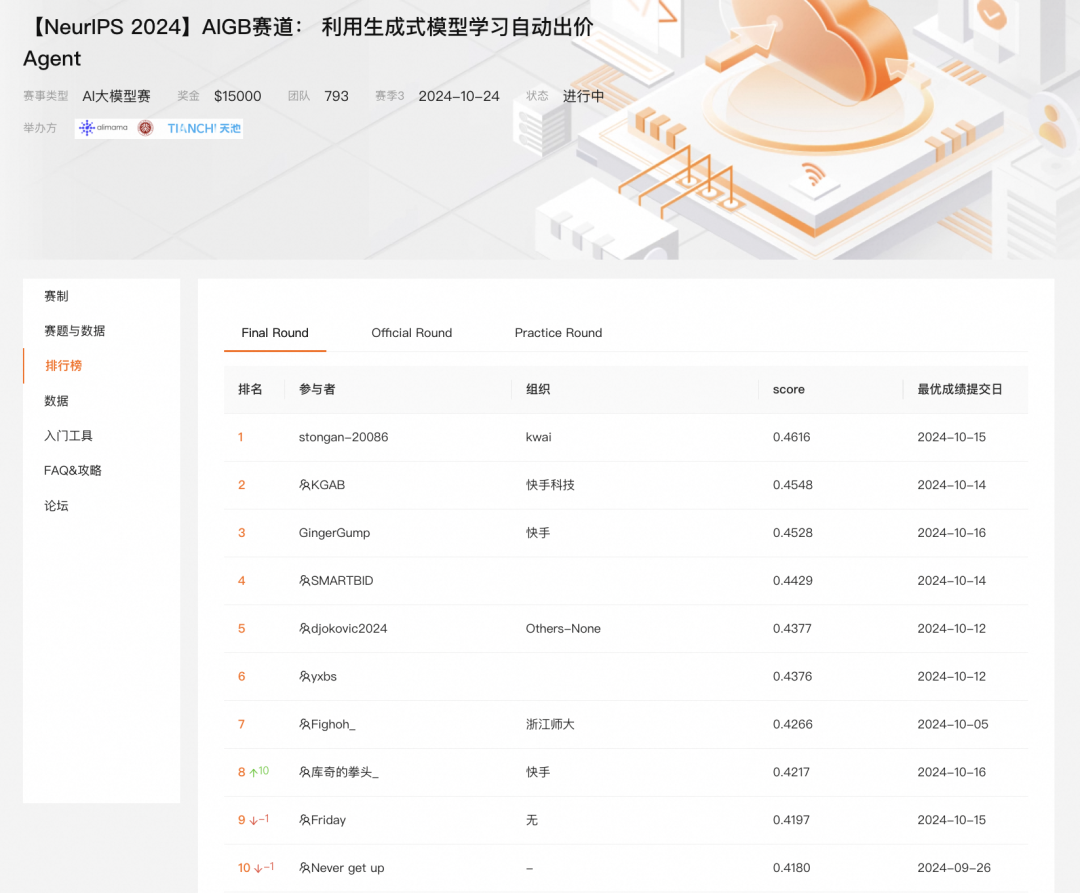This screenshot has width=1080, height=893.
Task: Click the red down arrow at rank 9
Action: tap(254, 820)
